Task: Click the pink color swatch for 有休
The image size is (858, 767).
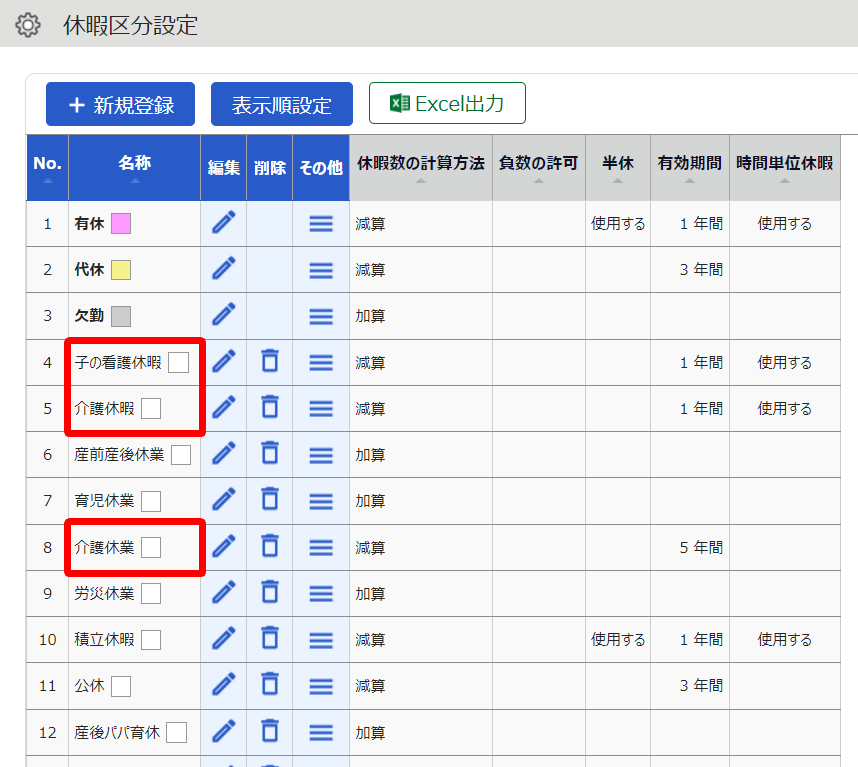Action: point(121,224)
